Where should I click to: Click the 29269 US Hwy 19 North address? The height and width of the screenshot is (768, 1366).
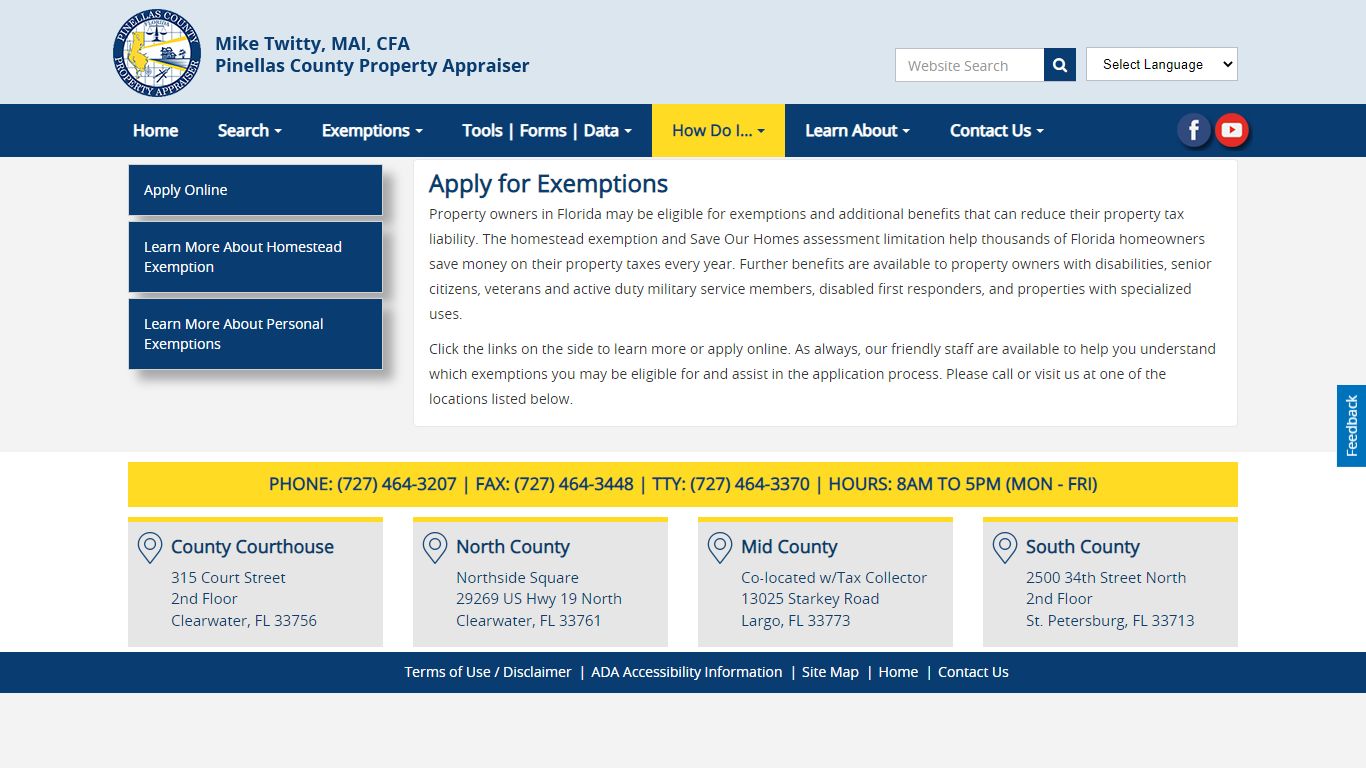[x=539, y=599]
